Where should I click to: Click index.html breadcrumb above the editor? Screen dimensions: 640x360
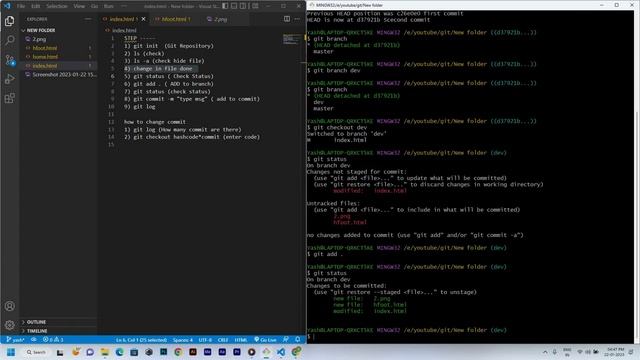pos(121,30)
